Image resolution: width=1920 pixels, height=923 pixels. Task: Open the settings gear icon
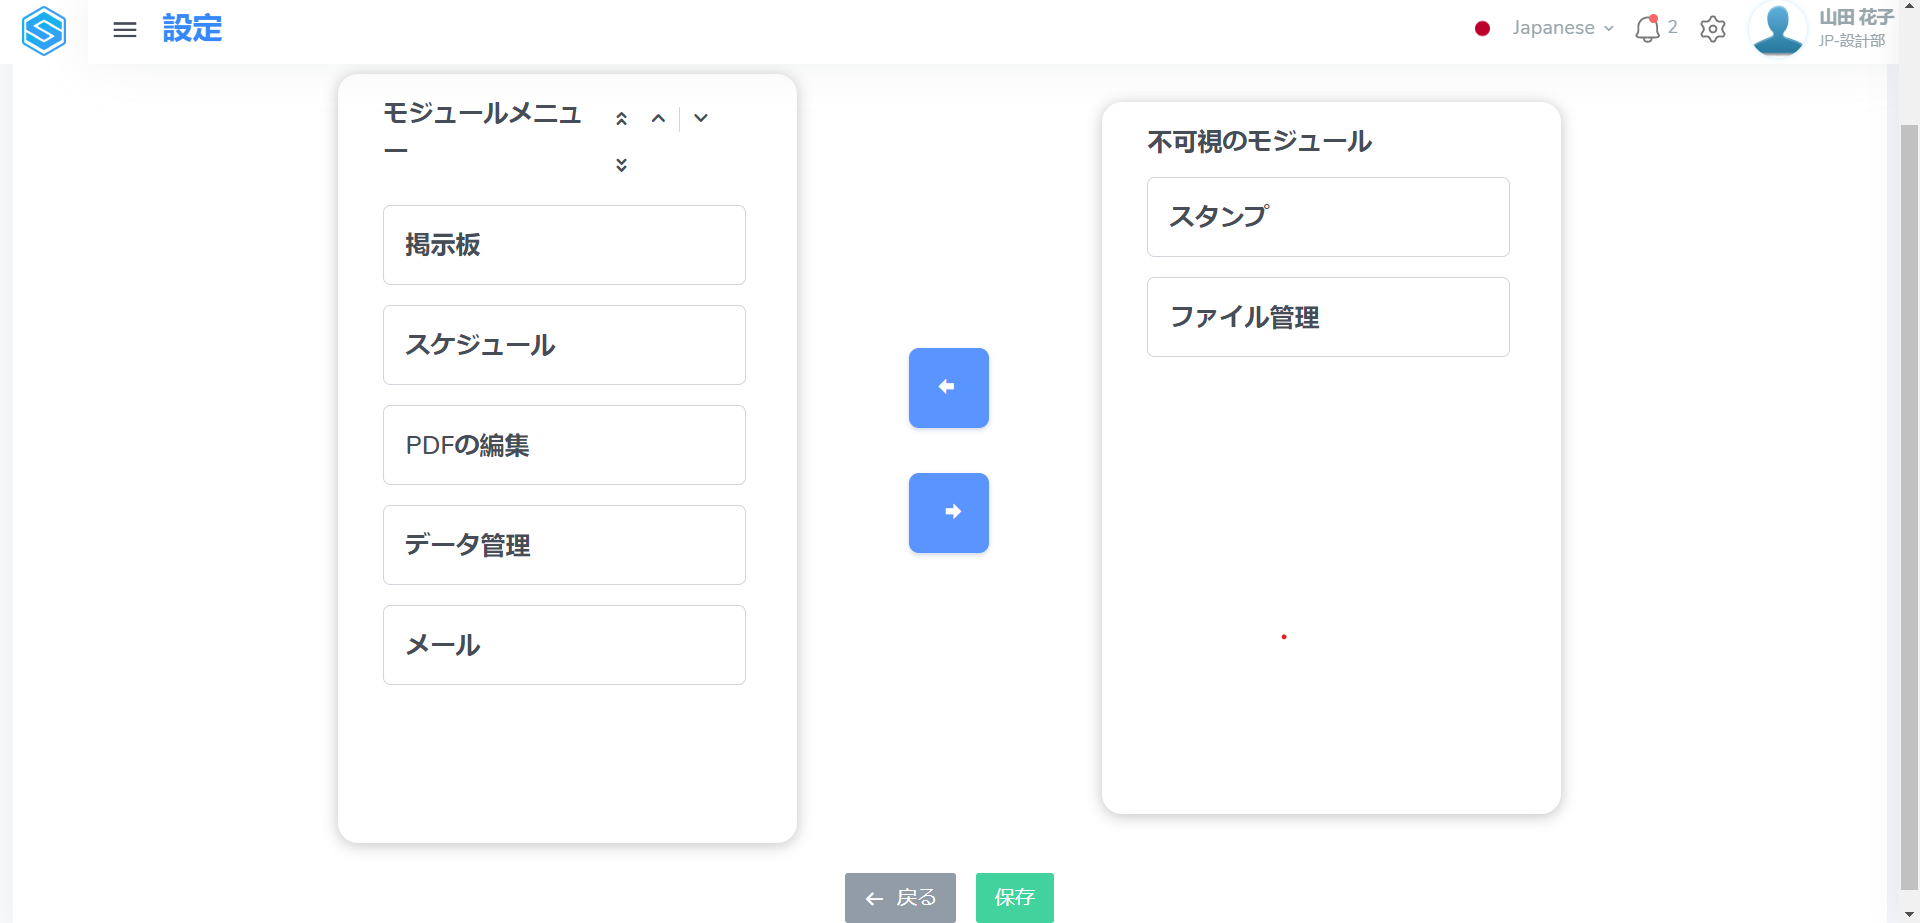[x=1713, y=29]
